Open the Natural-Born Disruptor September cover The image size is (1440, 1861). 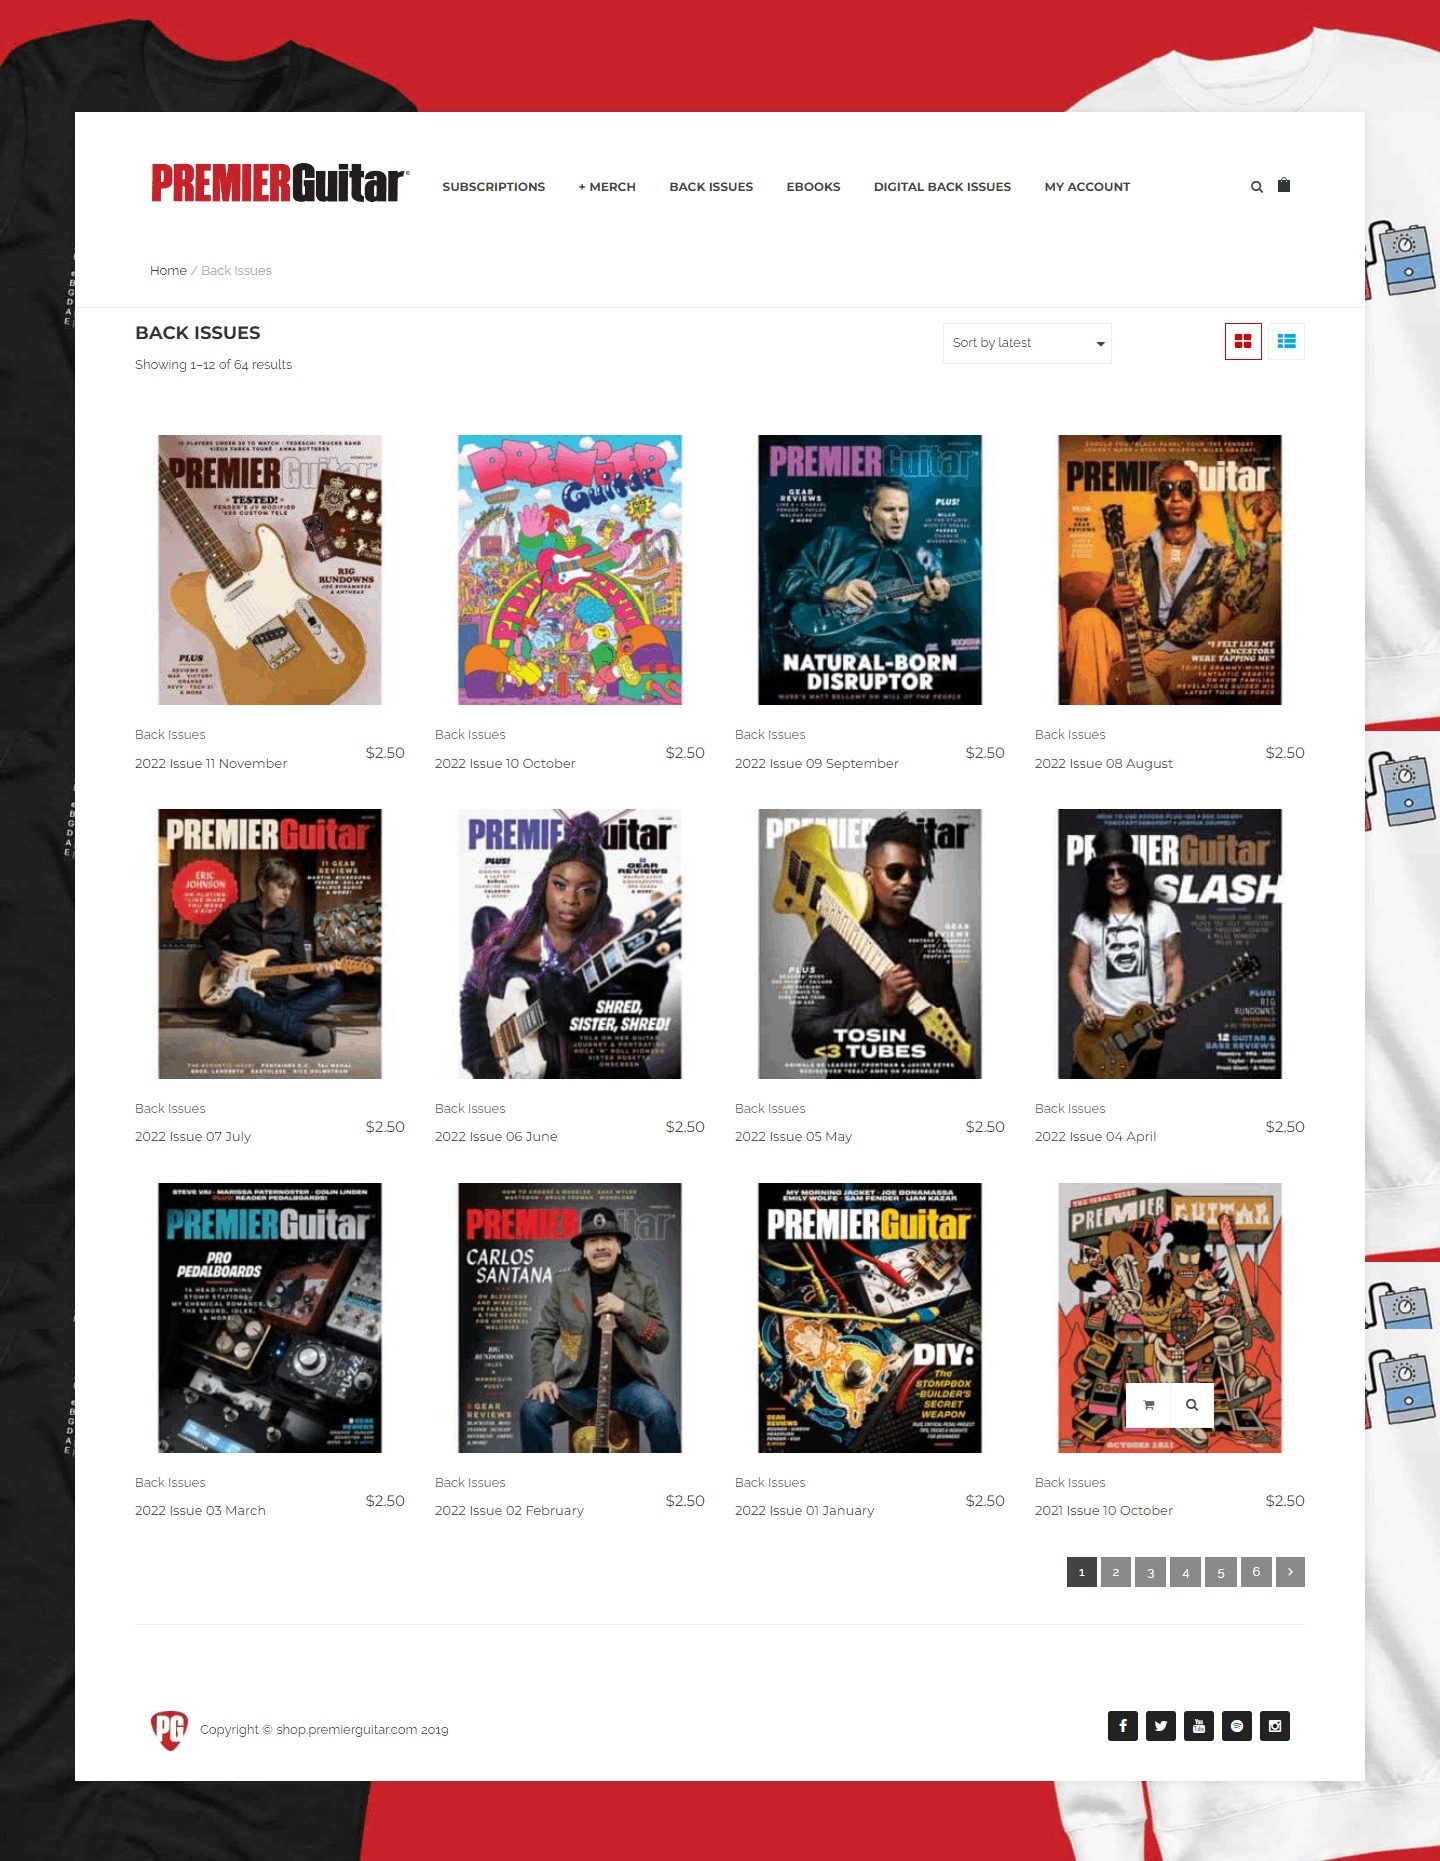click(x=869, y=570)
